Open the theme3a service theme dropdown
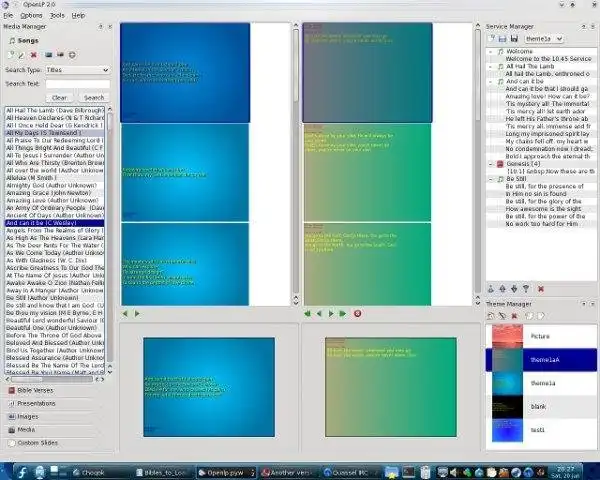The height and width of the screenshot is (480, 600). click(544, 39)
